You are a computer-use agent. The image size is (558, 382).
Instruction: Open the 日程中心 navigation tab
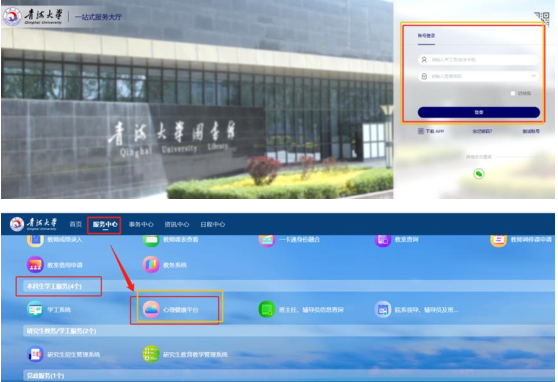point(212,224)
